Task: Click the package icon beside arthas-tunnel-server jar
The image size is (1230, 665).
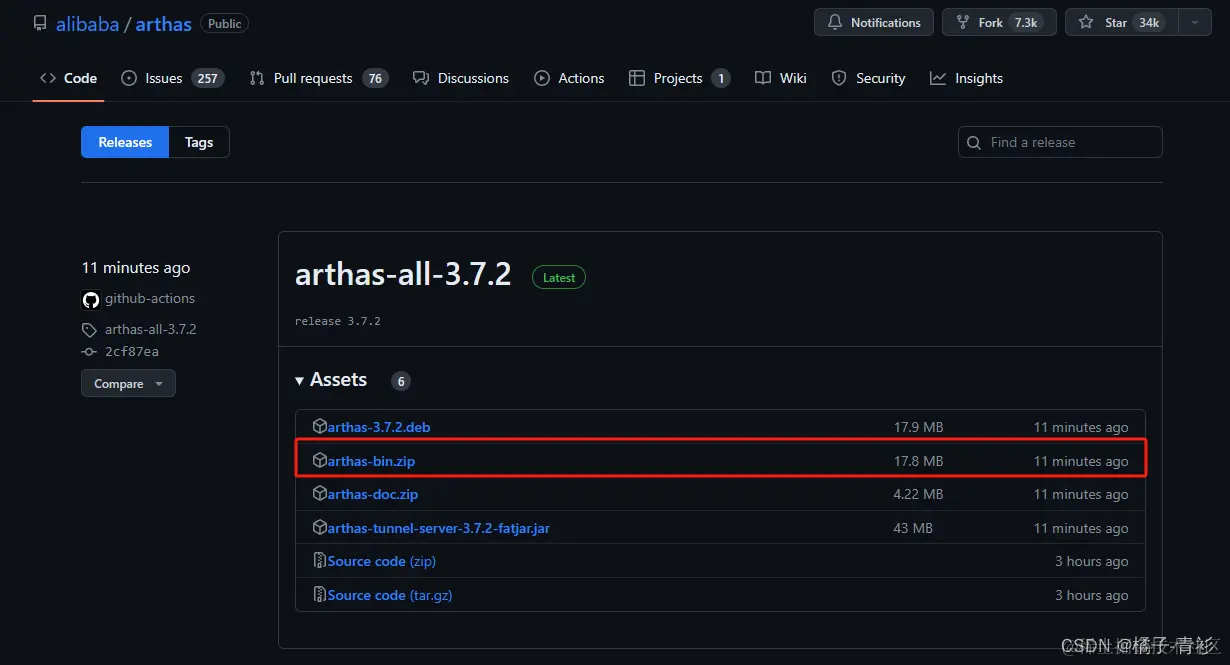Action: tap(320, 527)
